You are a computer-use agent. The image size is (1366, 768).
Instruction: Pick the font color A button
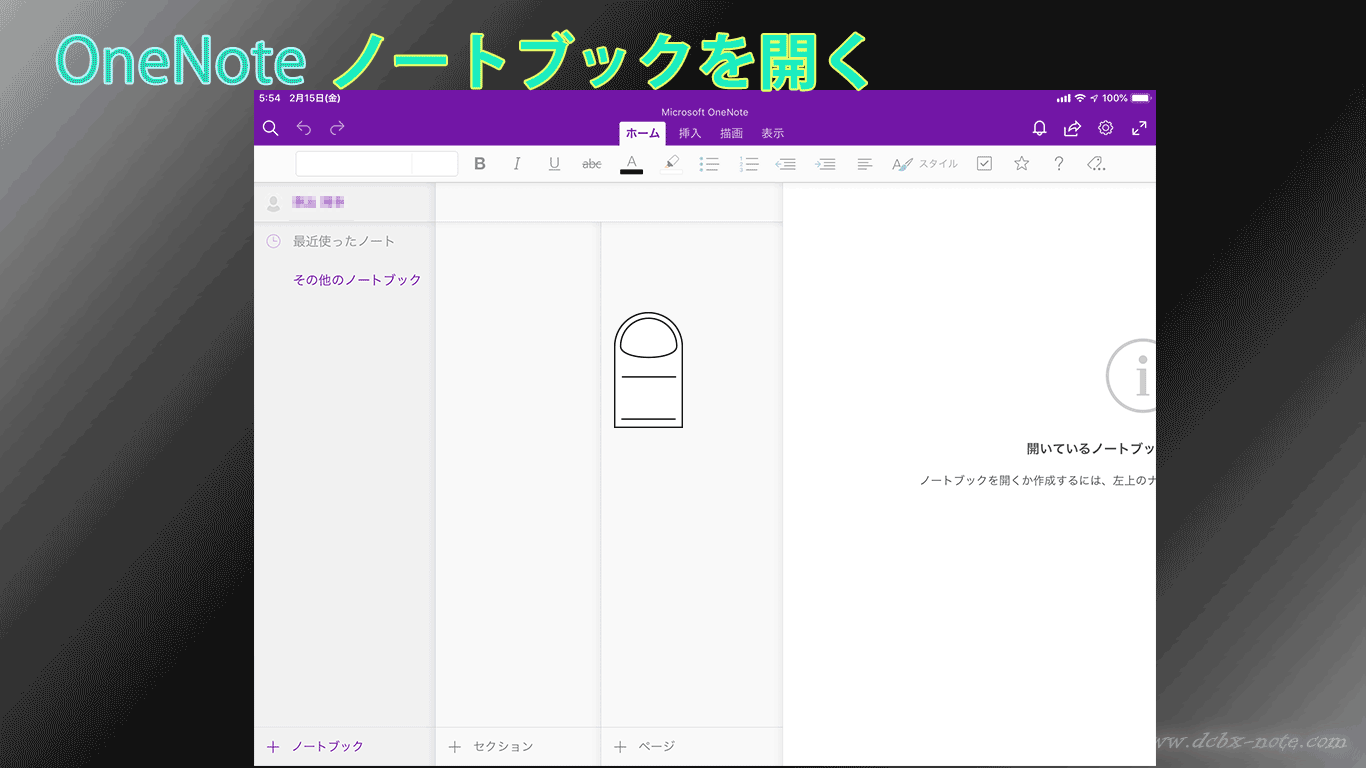click(x=631, y=164)
